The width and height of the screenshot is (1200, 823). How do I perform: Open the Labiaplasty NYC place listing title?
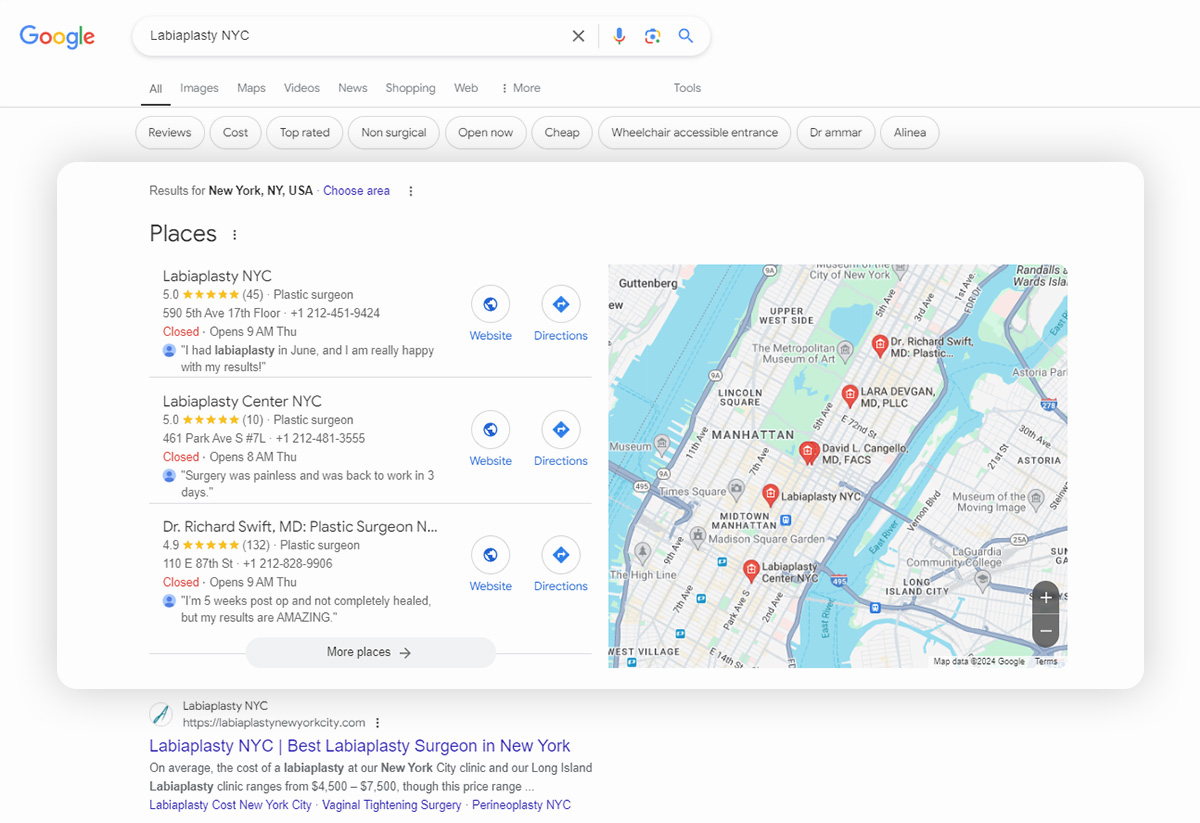tap(217, 276)
